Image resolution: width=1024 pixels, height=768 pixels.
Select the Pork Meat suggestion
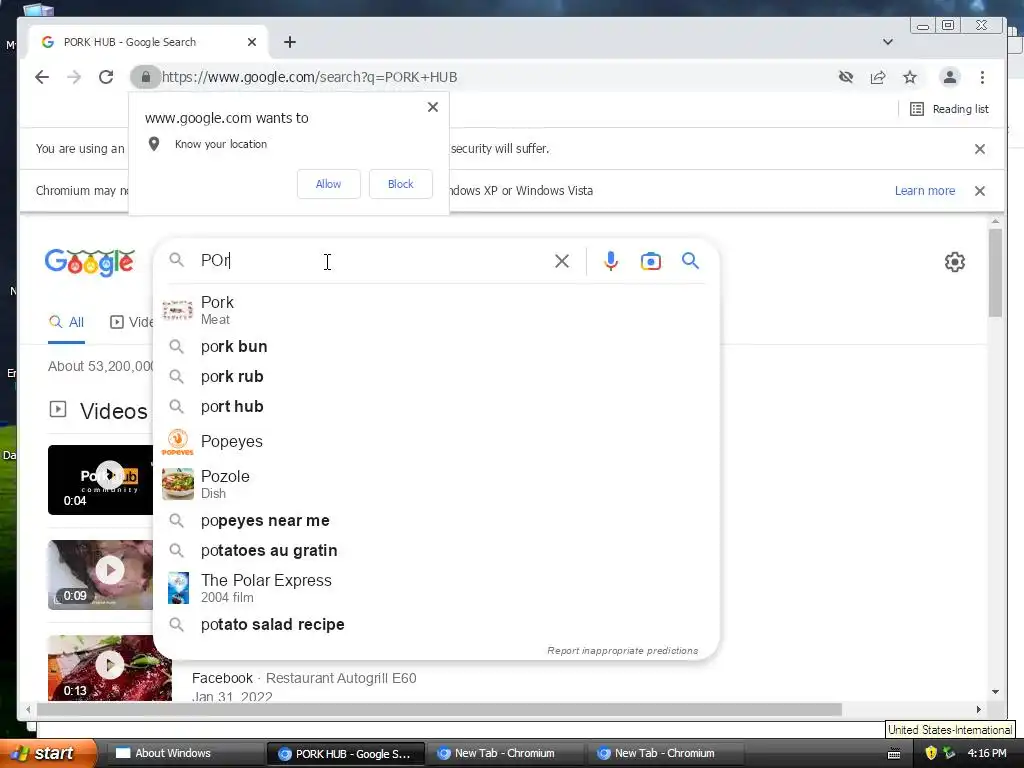436,310
